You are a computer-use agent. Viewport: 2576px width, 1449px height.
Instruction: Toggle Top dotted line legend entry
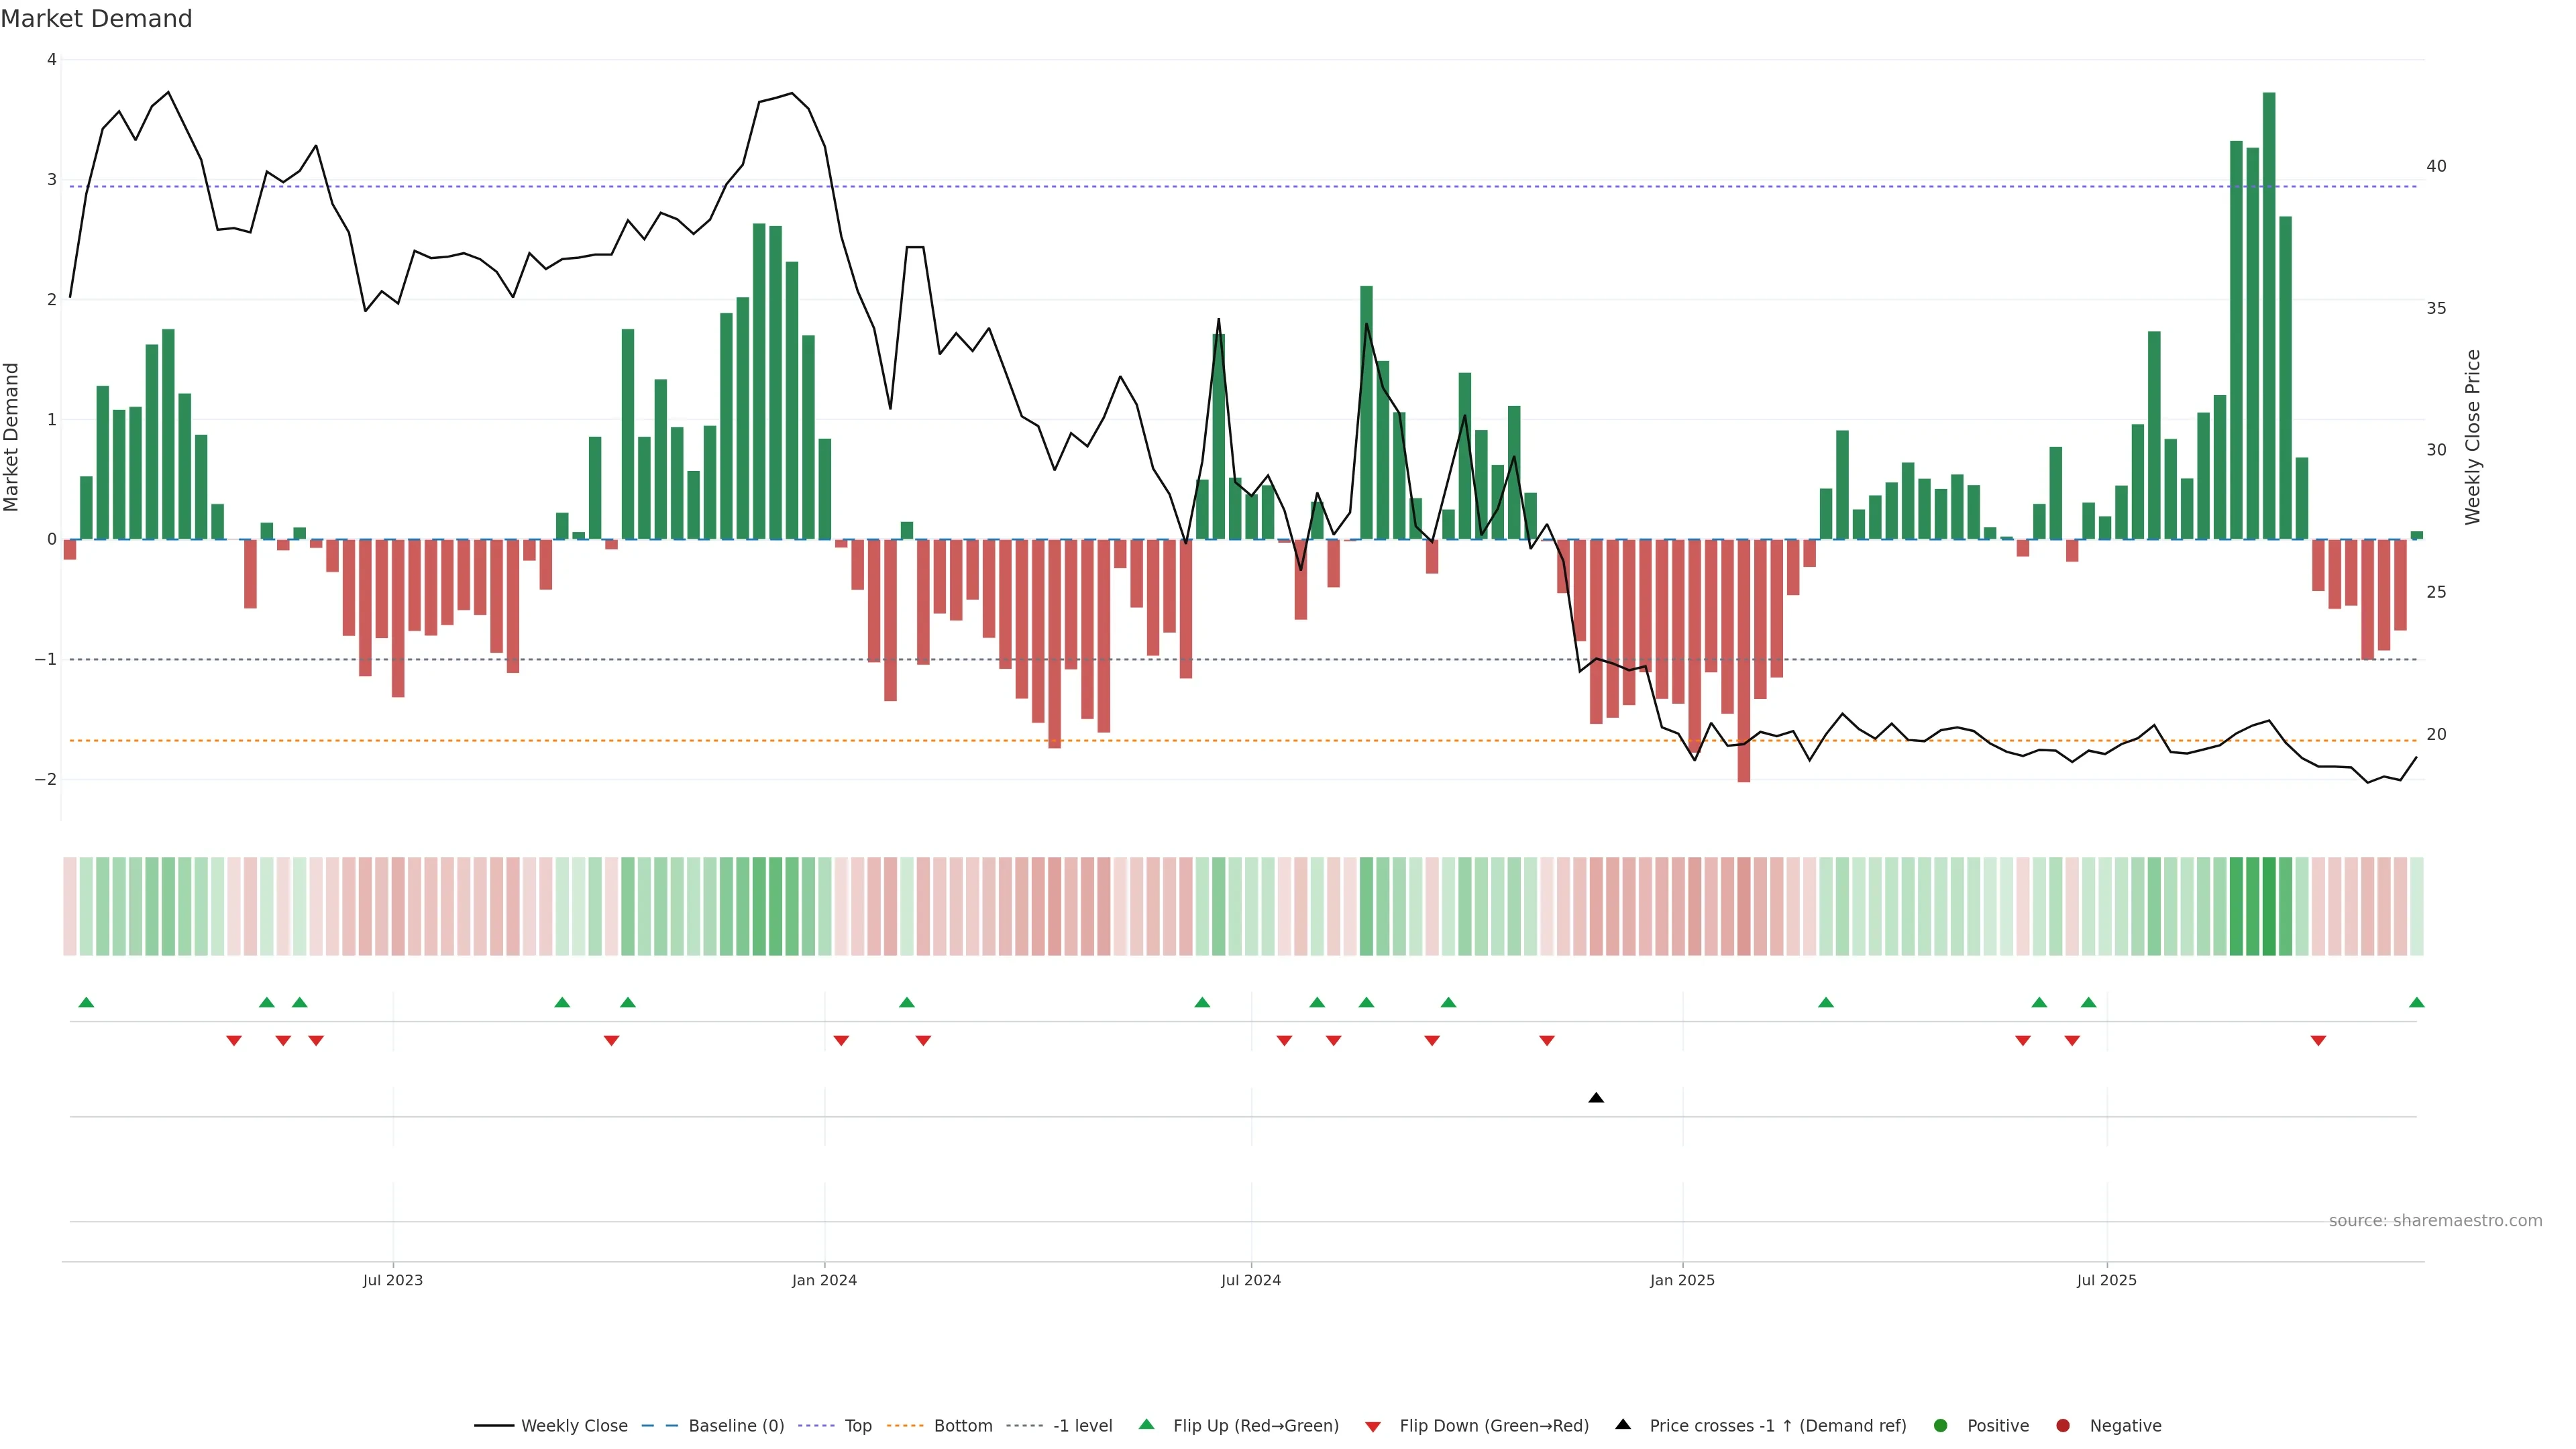(x=858, y=1426)
